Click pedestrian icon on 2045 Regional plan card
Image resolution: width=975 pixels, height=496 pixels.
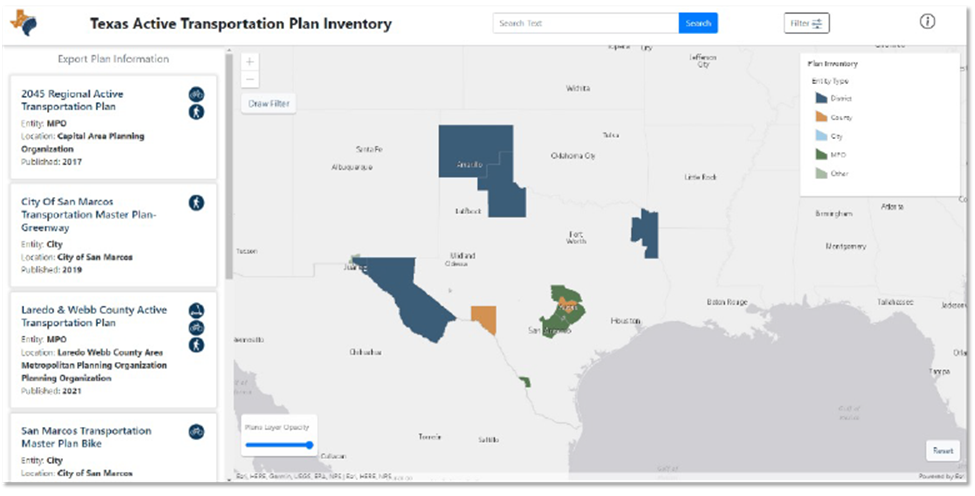(196, 112)
